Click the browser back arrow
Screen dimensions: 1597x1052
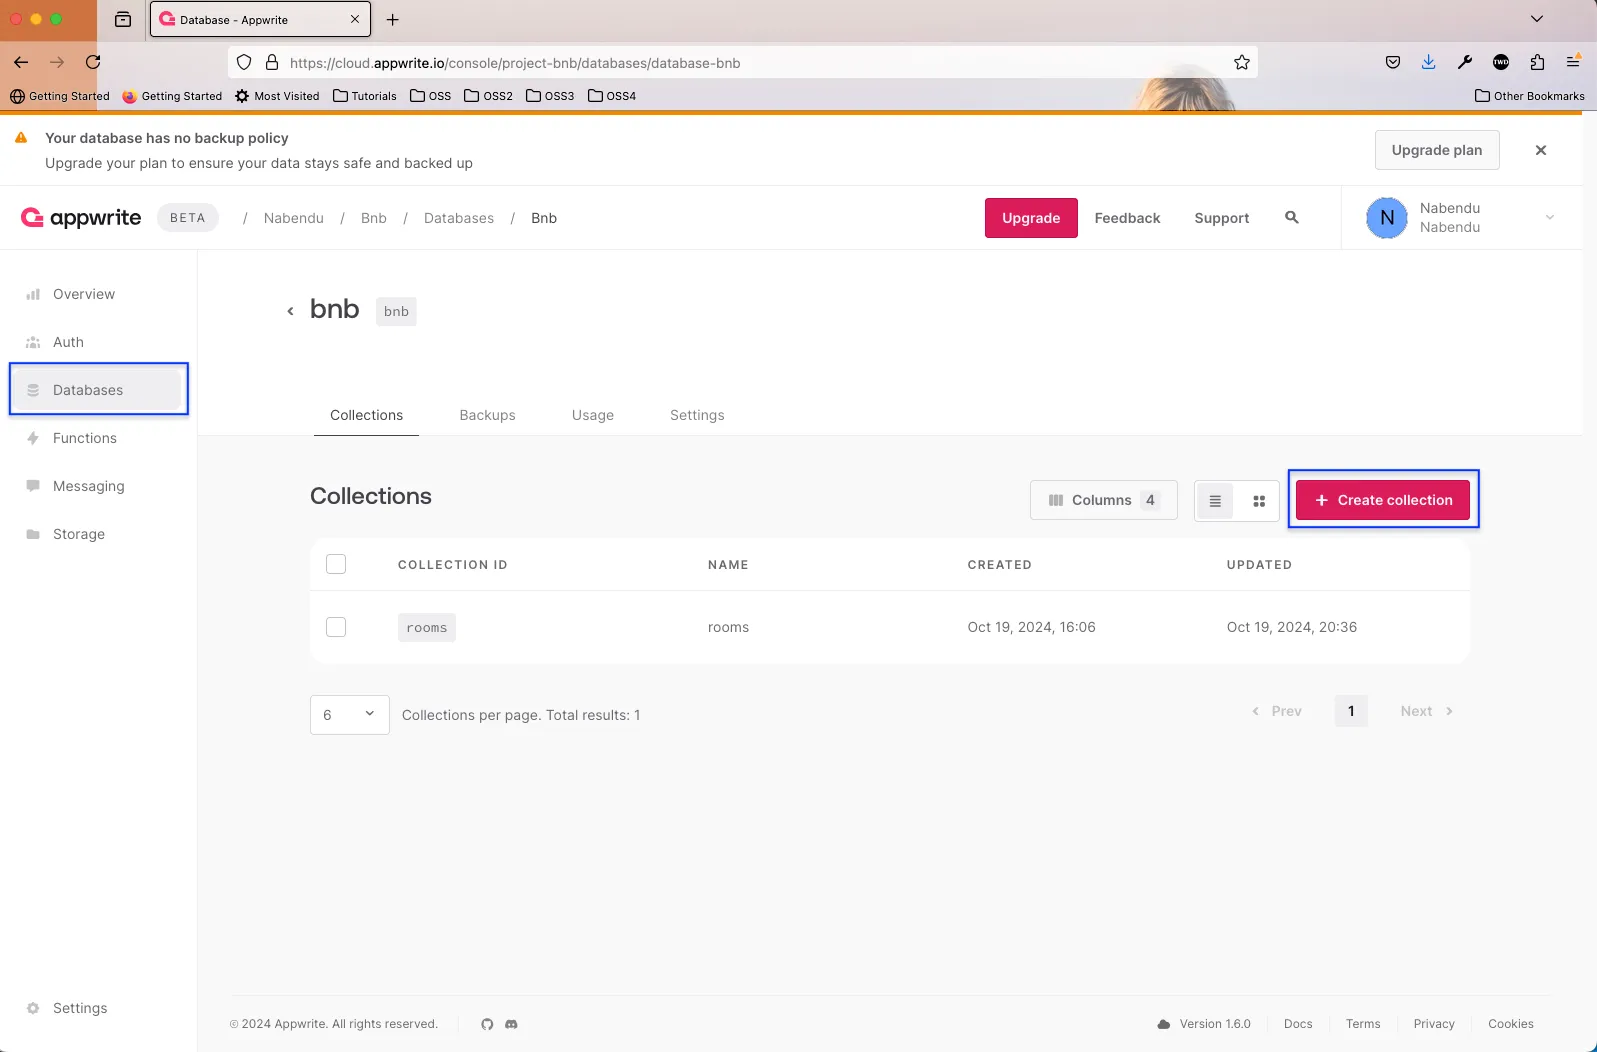pos(21,62)
